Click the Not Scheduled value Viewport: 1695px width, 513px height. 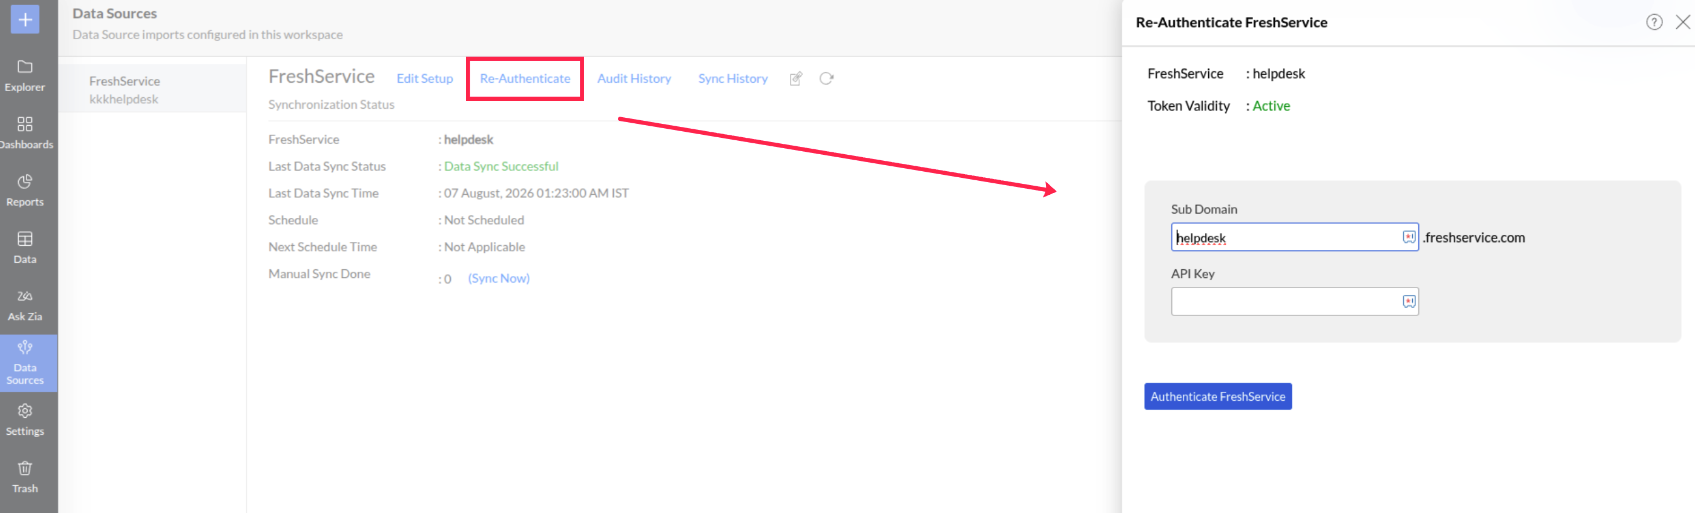(484, 220)
